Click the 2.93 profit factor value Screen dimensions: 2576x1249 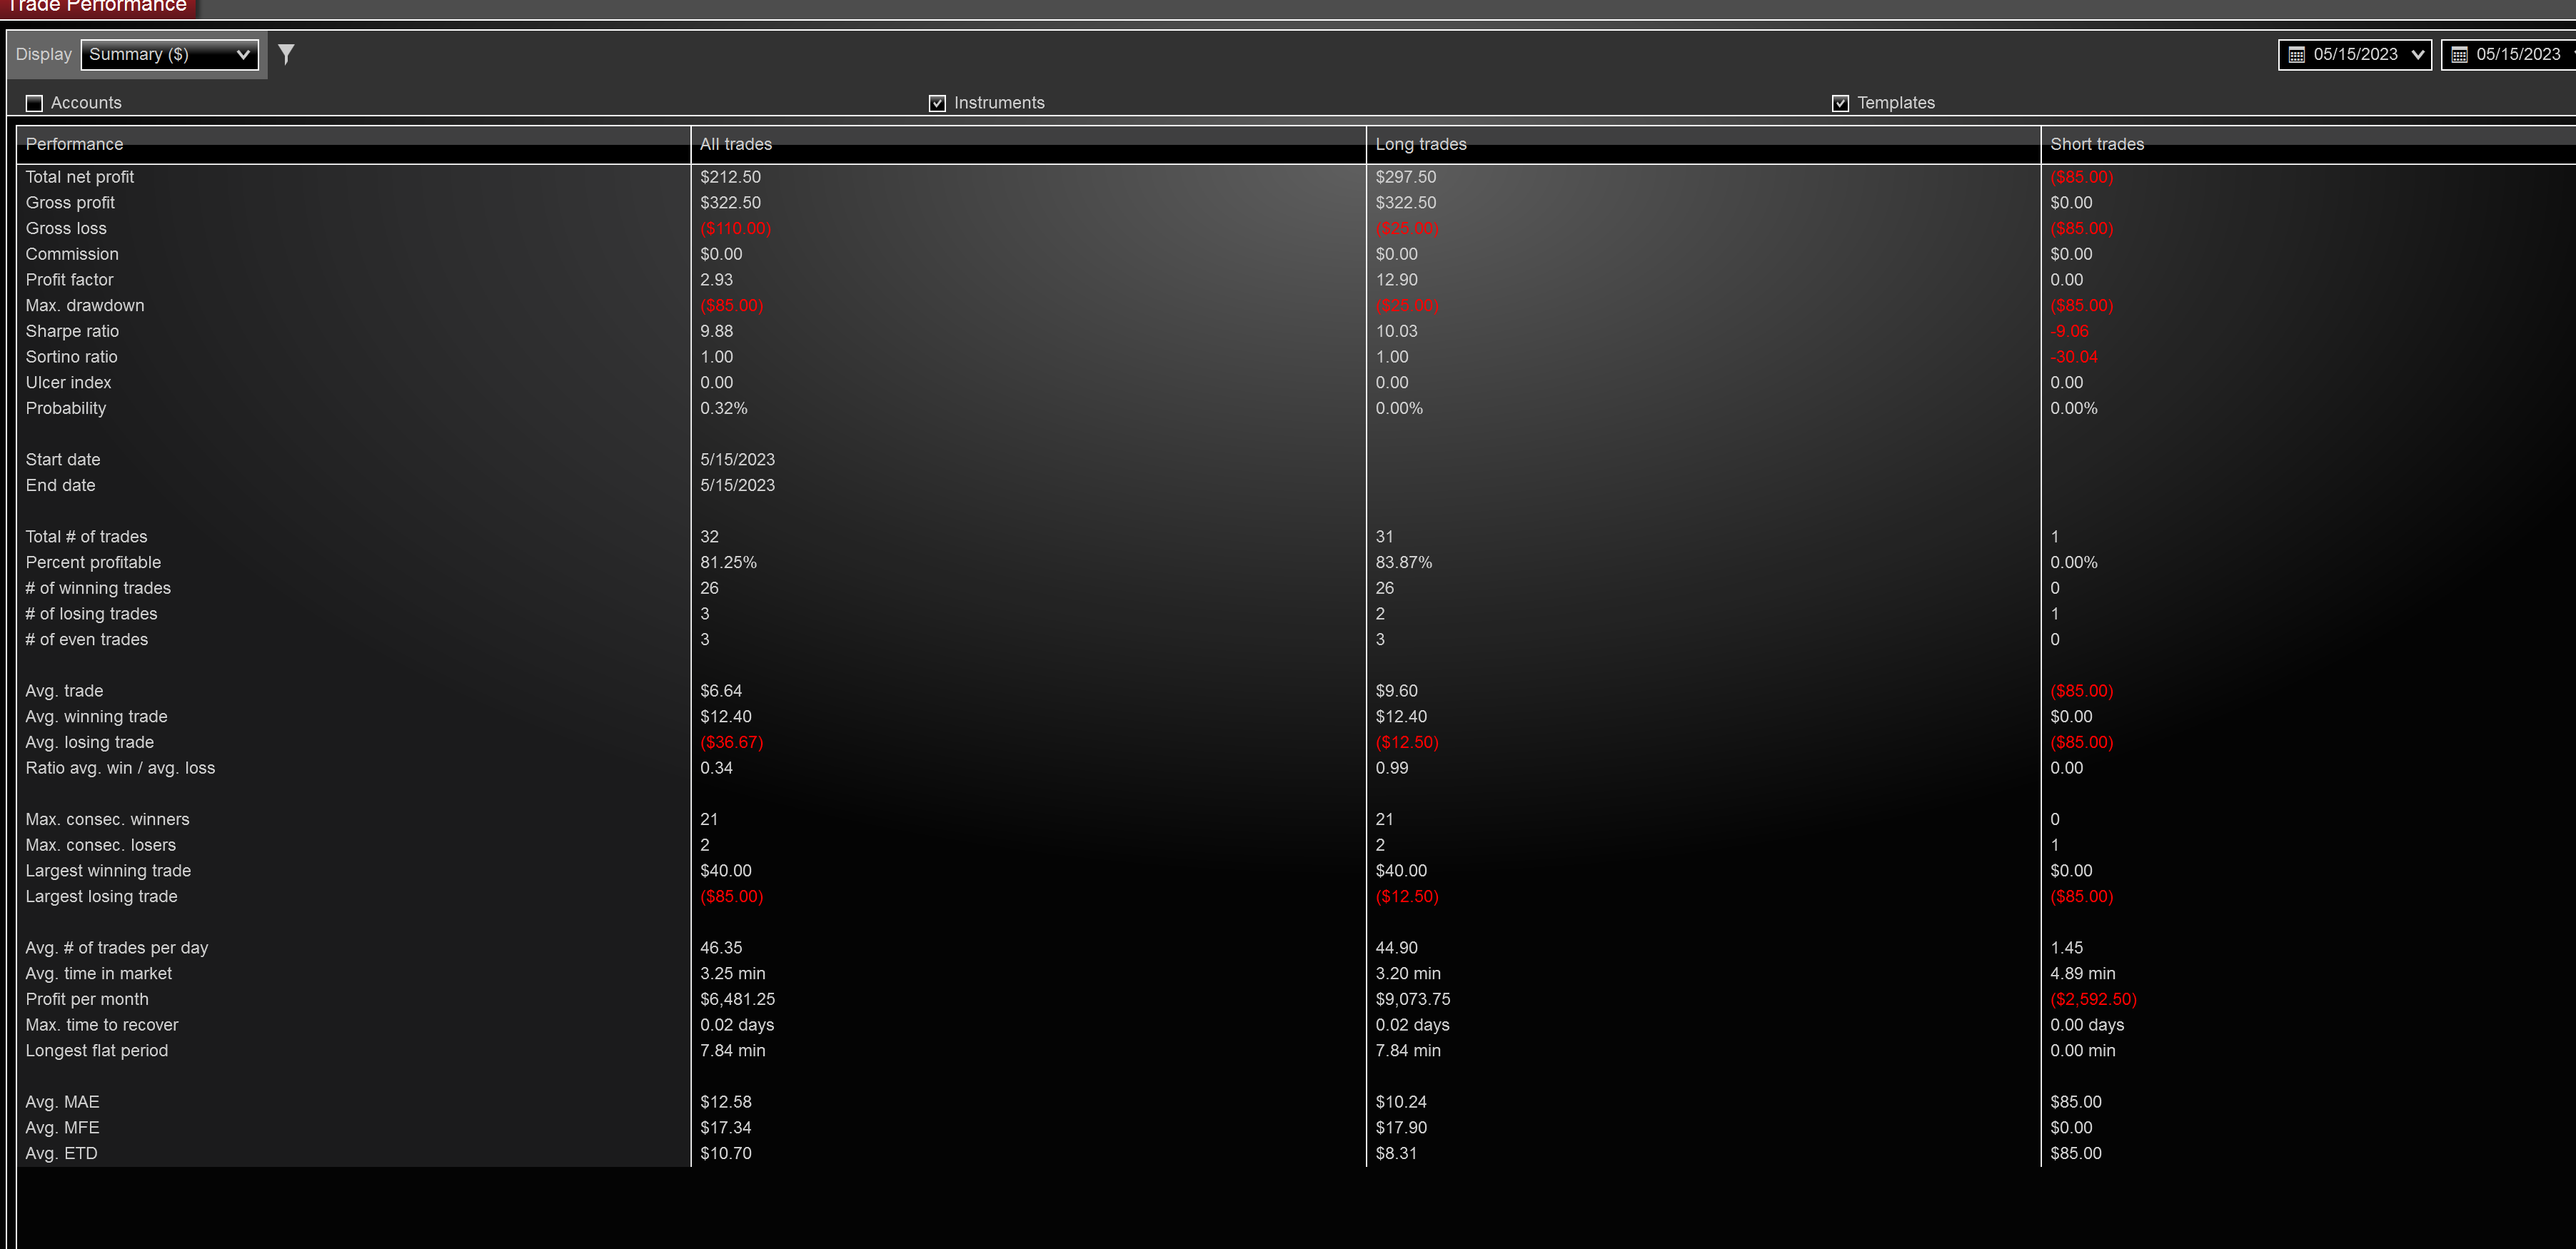[x=716, y=280]
